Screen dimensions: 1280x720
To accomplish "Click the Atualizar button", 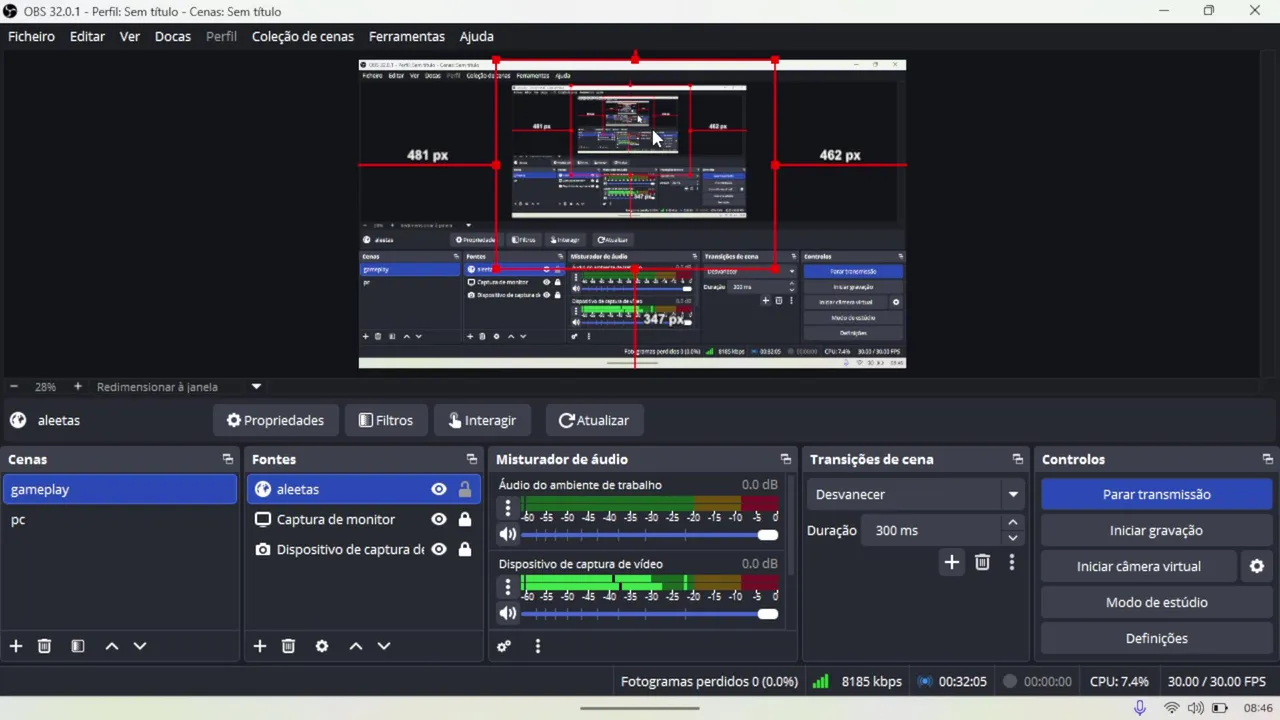I will (x=594, y=420).
